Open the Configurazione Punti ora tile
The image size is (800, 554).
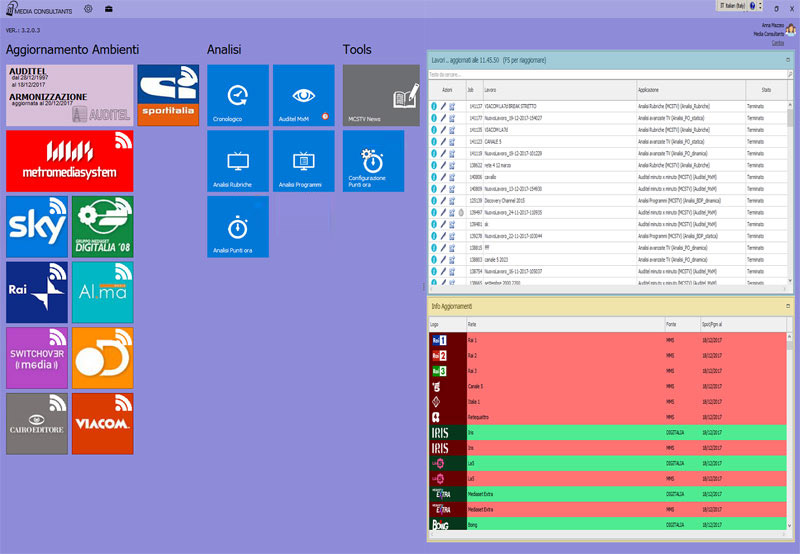click(x=373, y=161)
